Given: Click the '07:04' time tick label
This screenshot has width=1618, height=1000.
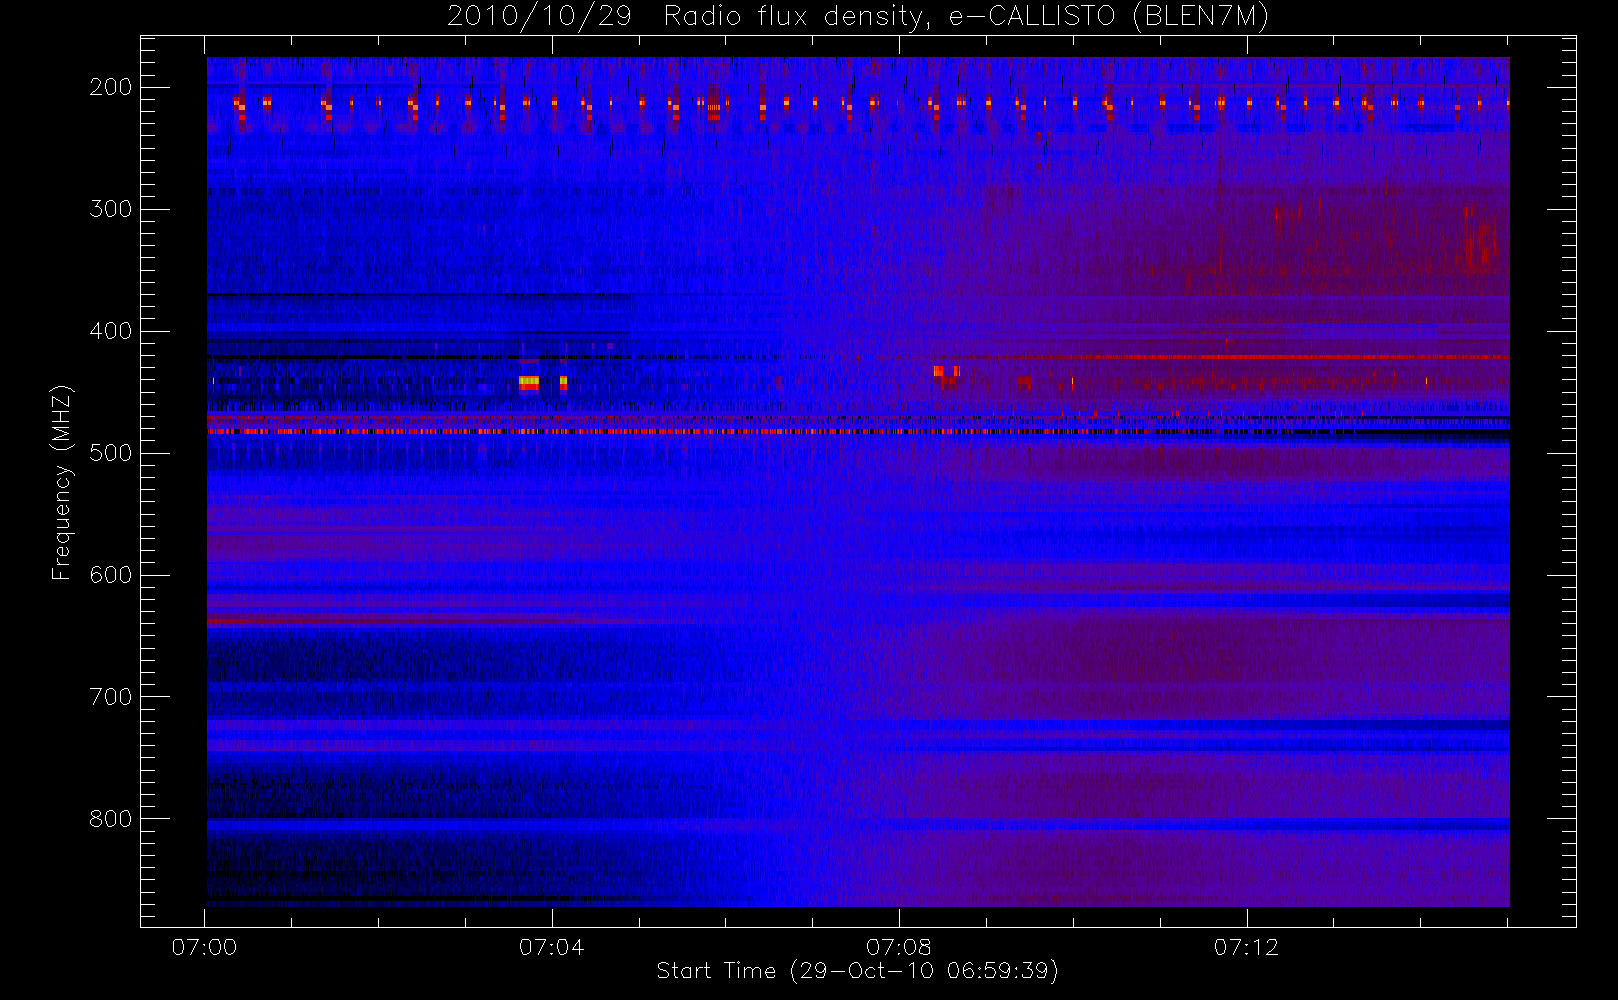Looking at the screenshot, I should click(551, 947).
